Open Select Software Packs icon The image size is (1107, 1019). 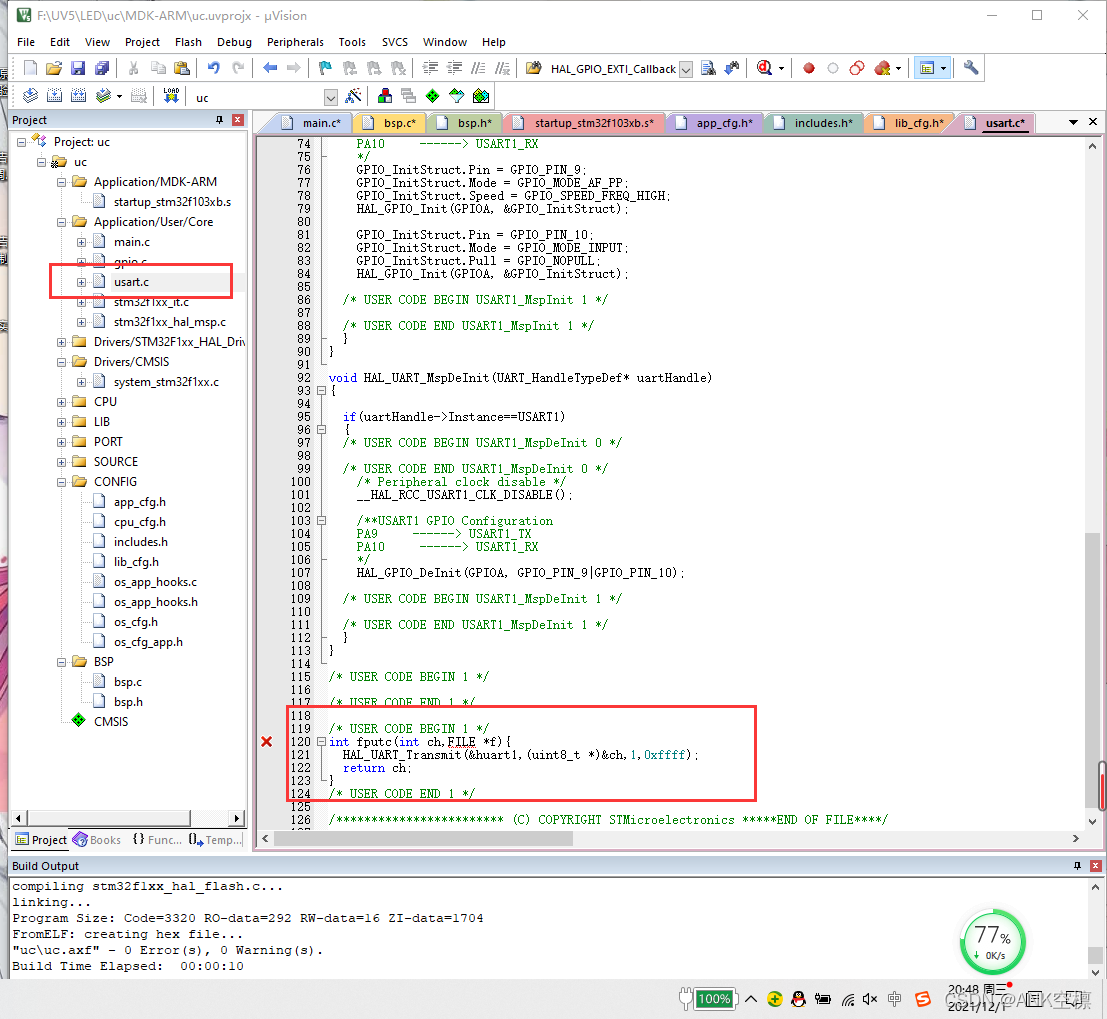pyautogui.click(x=457, y=96)
